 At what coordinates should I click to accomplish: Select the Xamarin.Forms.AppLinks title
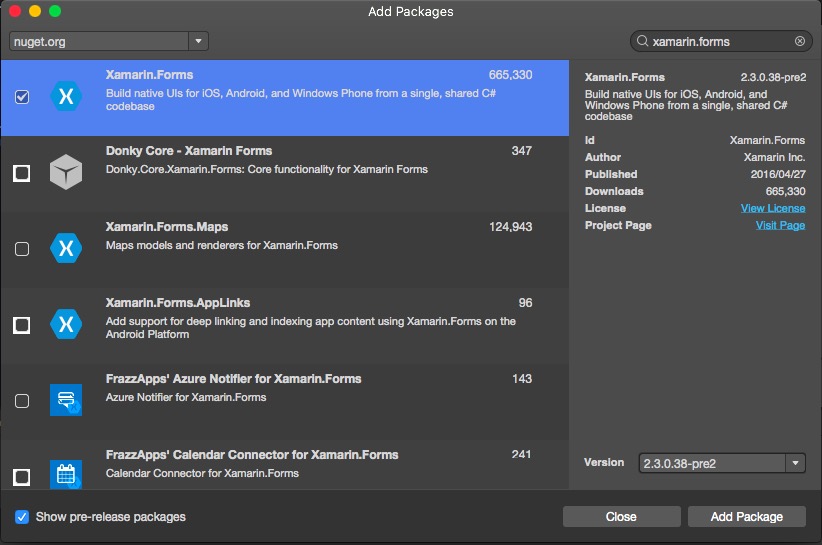pos(178,303)
